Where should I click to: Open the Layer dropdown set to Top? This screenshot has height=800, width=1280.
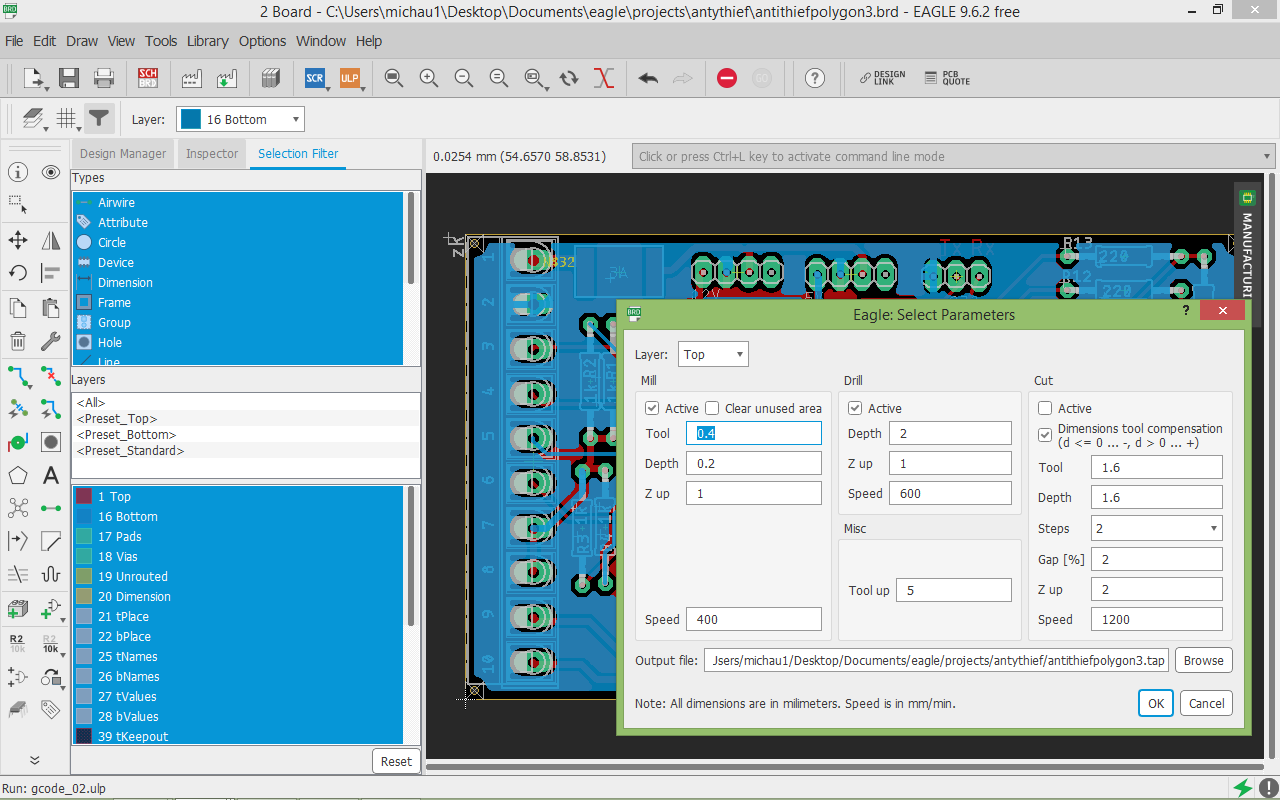[x=713, y=355]
